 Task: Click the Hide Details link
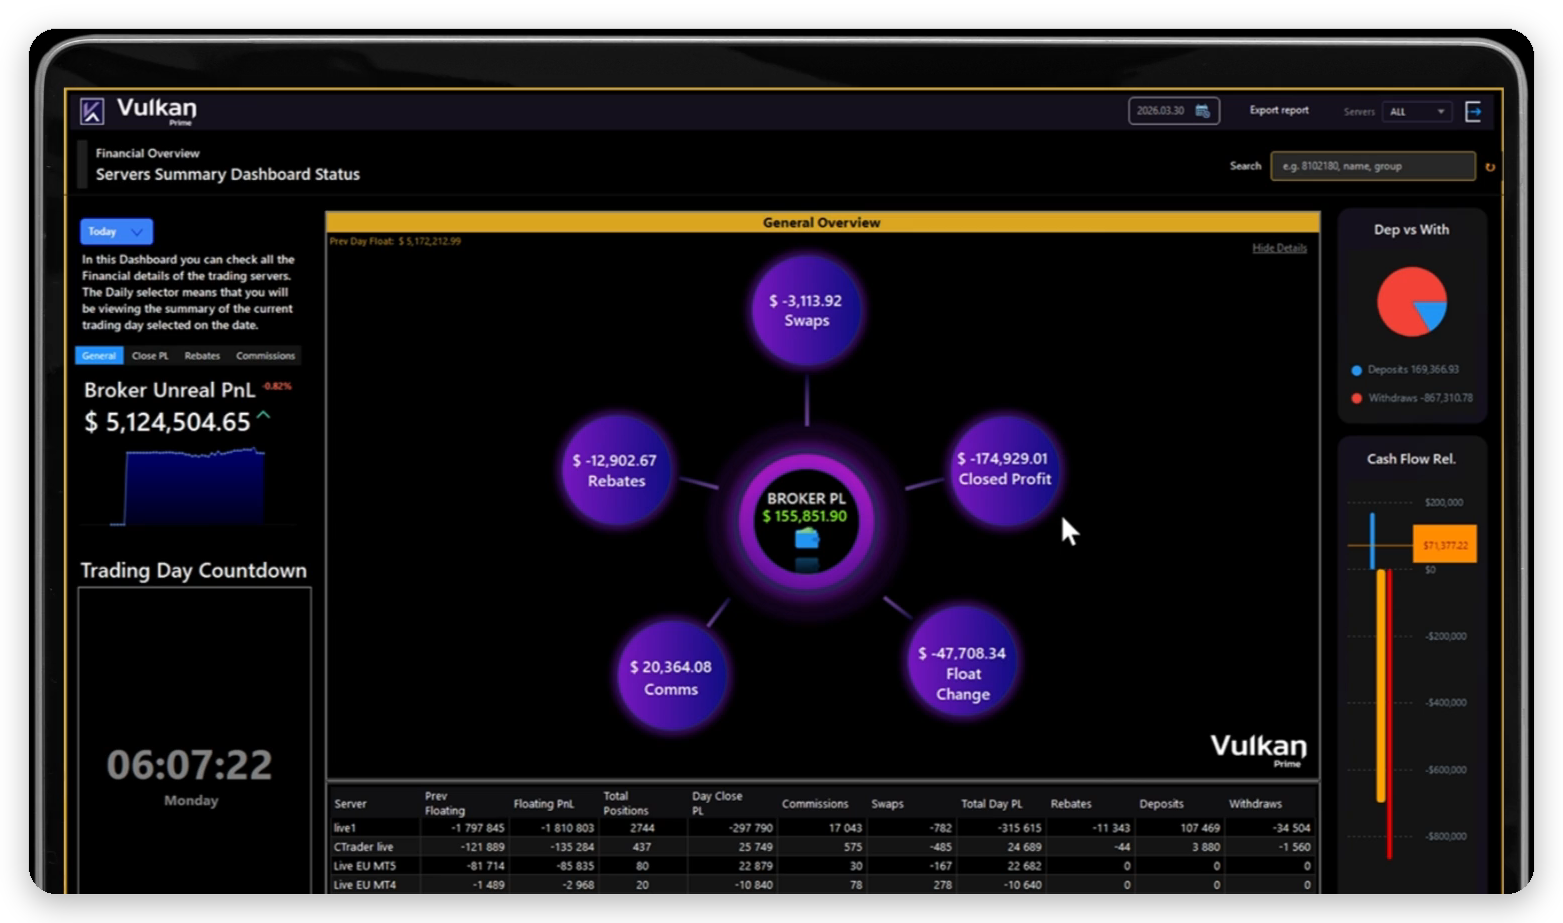[1279, 248]
